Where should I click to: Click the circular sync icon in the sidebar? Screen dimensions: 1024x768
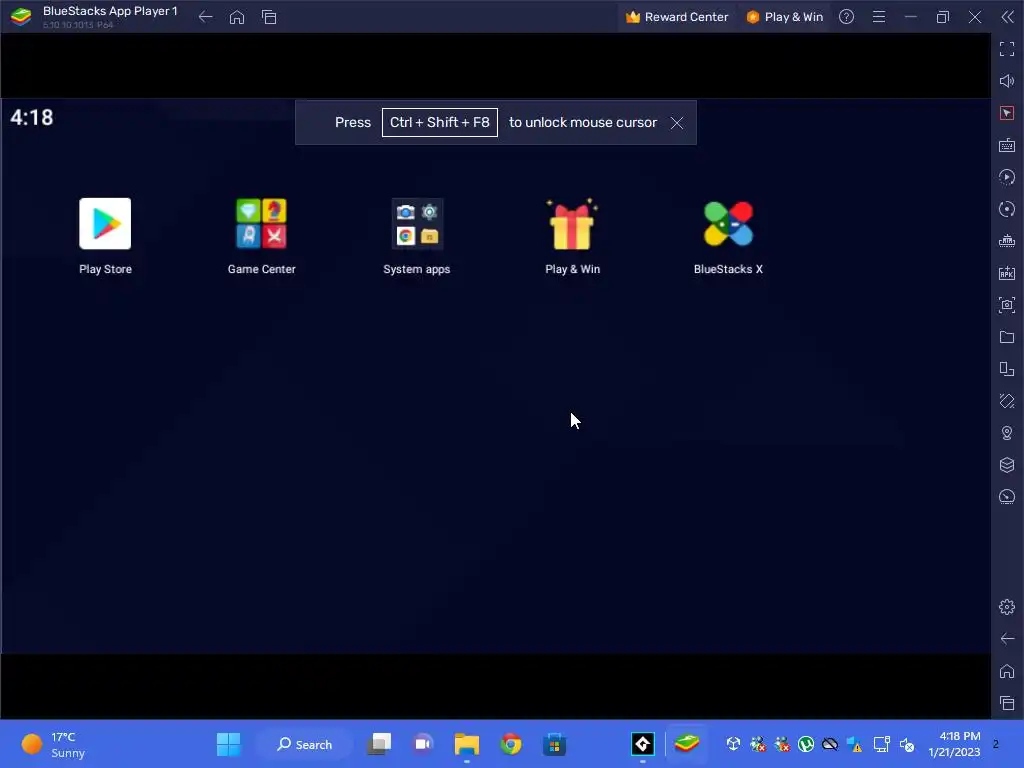pos(1007,209)
